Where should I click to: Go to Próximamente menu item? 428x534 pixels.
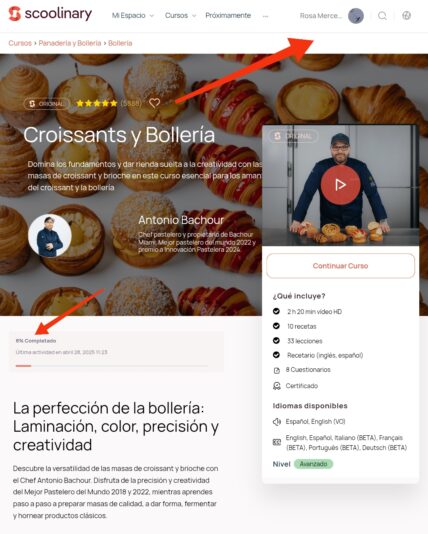click(228, 16)
